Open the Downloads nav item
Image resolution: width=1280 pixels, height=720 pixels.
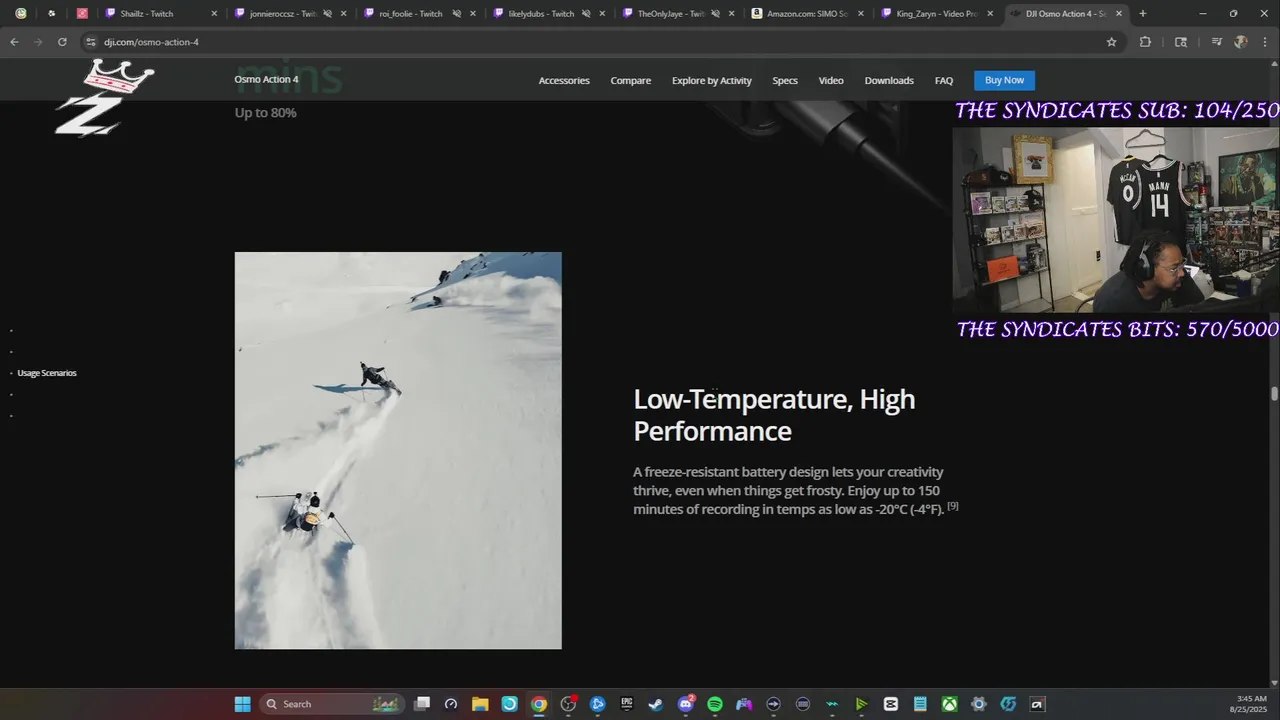pyautogui.click(x=889, y=80)
